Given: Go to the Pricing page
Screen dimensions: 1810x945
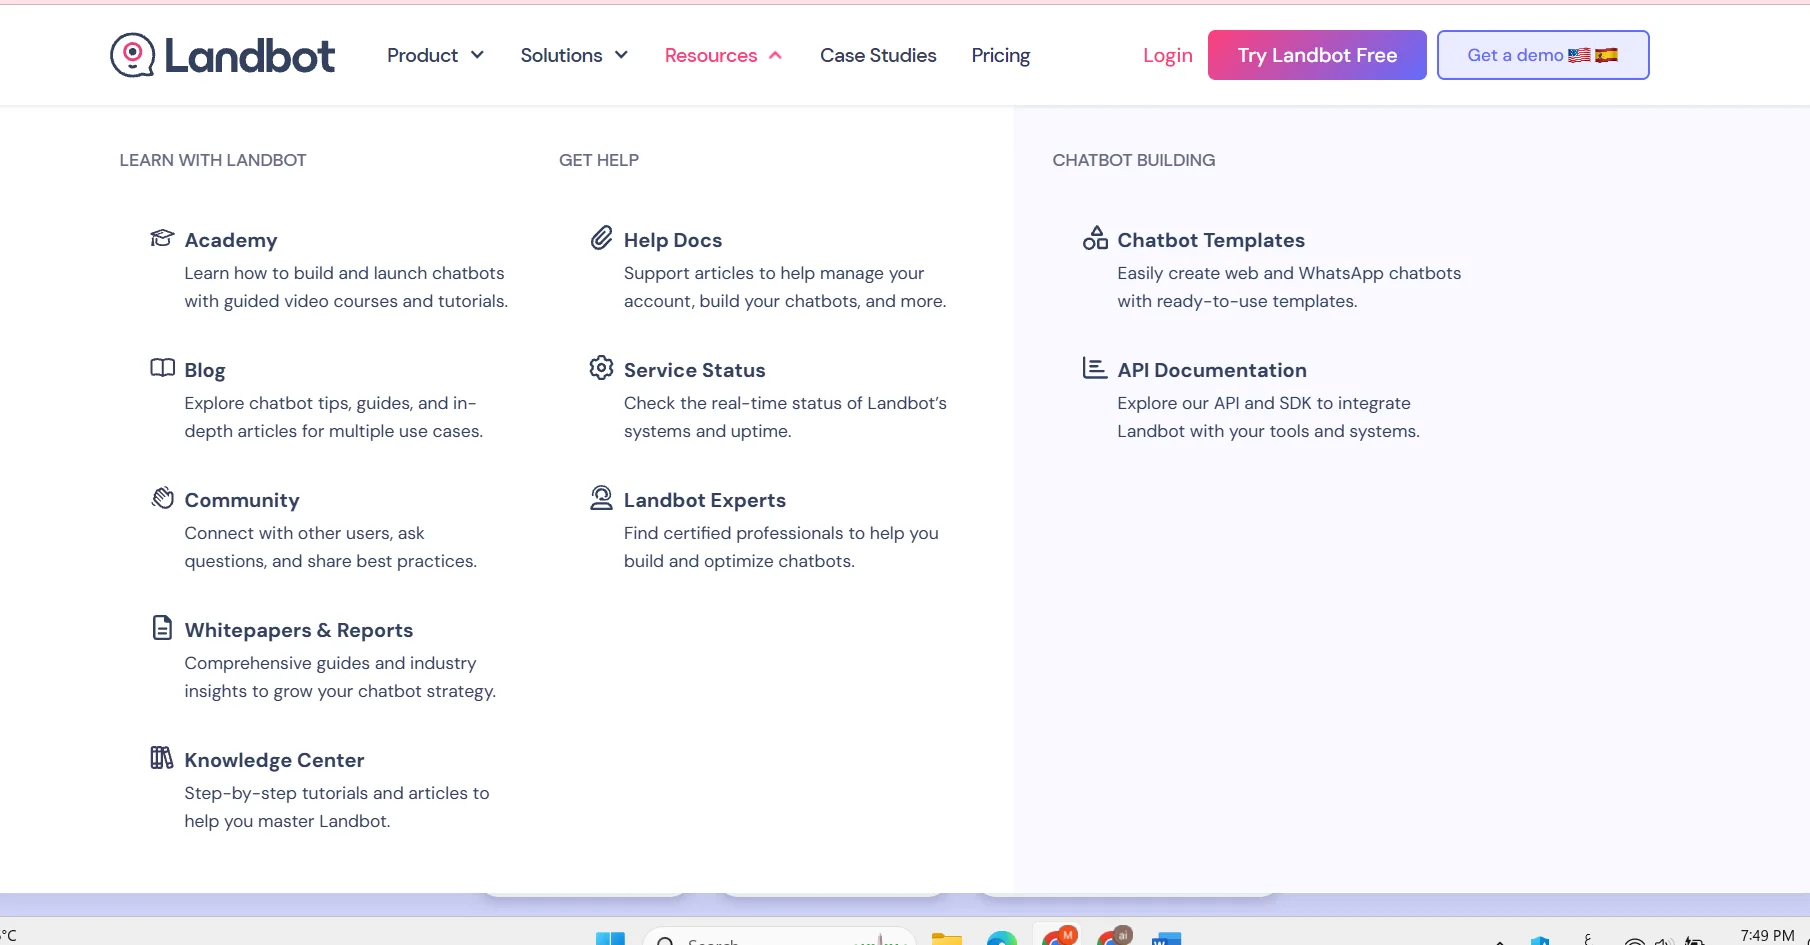Looking at the screenshot, I should [x=1000, y=55].
